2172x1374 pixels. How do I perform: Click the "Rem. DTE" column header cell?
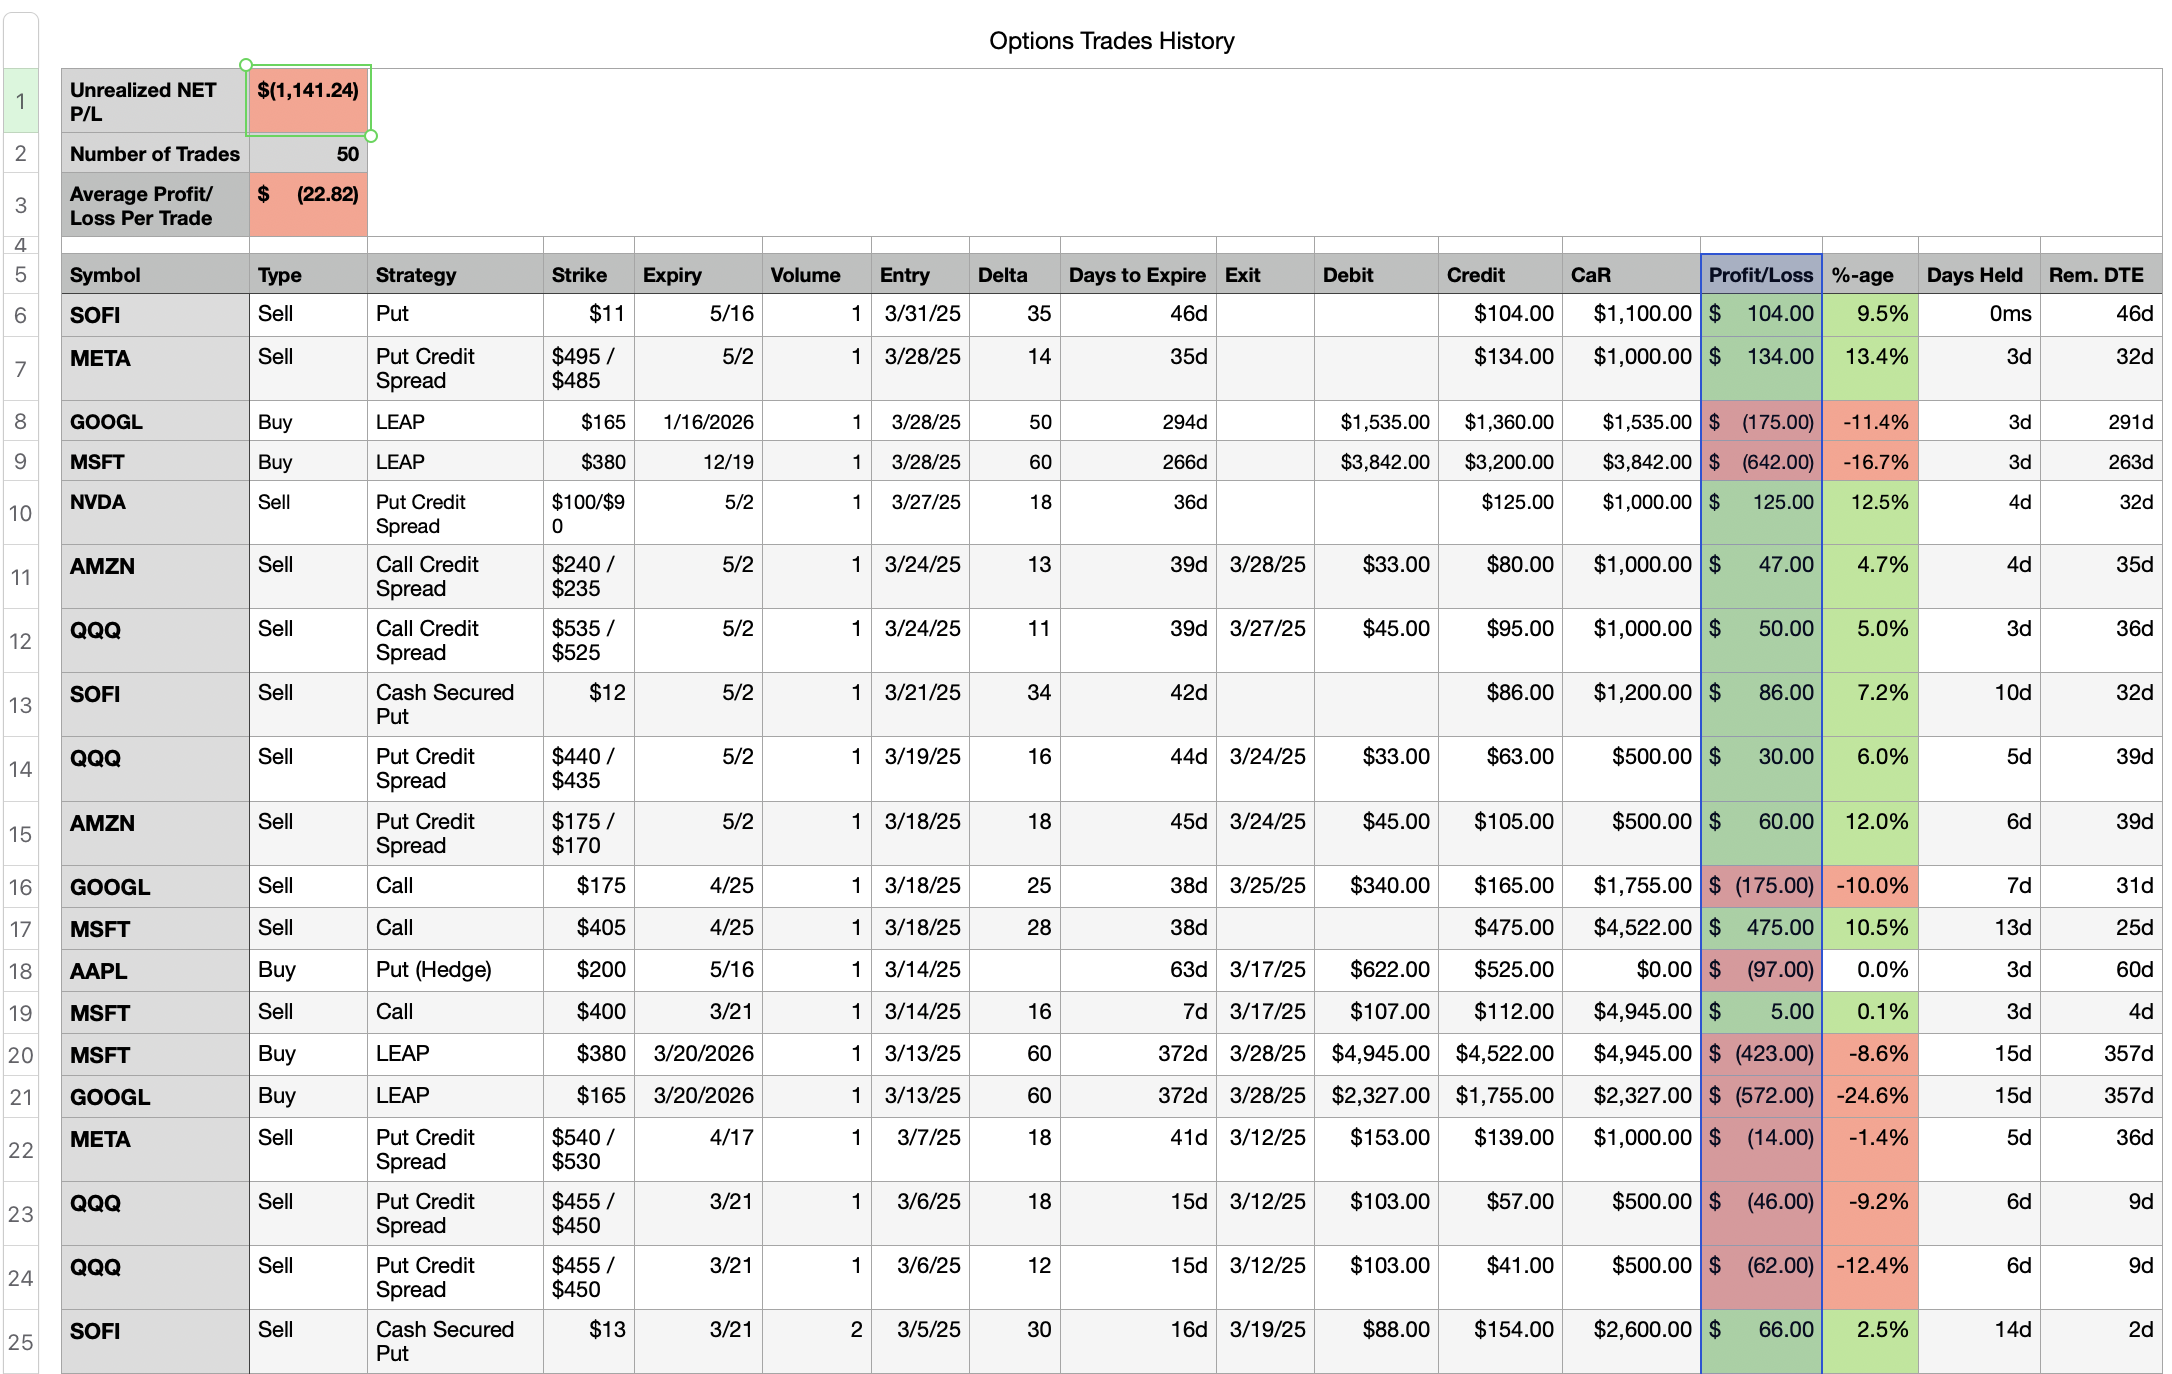2101,275
